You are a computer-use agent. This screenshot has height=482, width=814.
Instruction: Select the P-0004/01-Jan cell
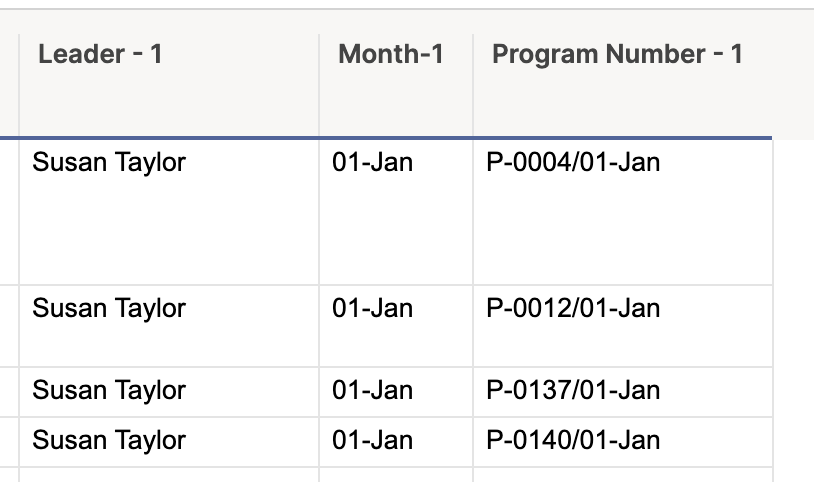pos(622,212)
